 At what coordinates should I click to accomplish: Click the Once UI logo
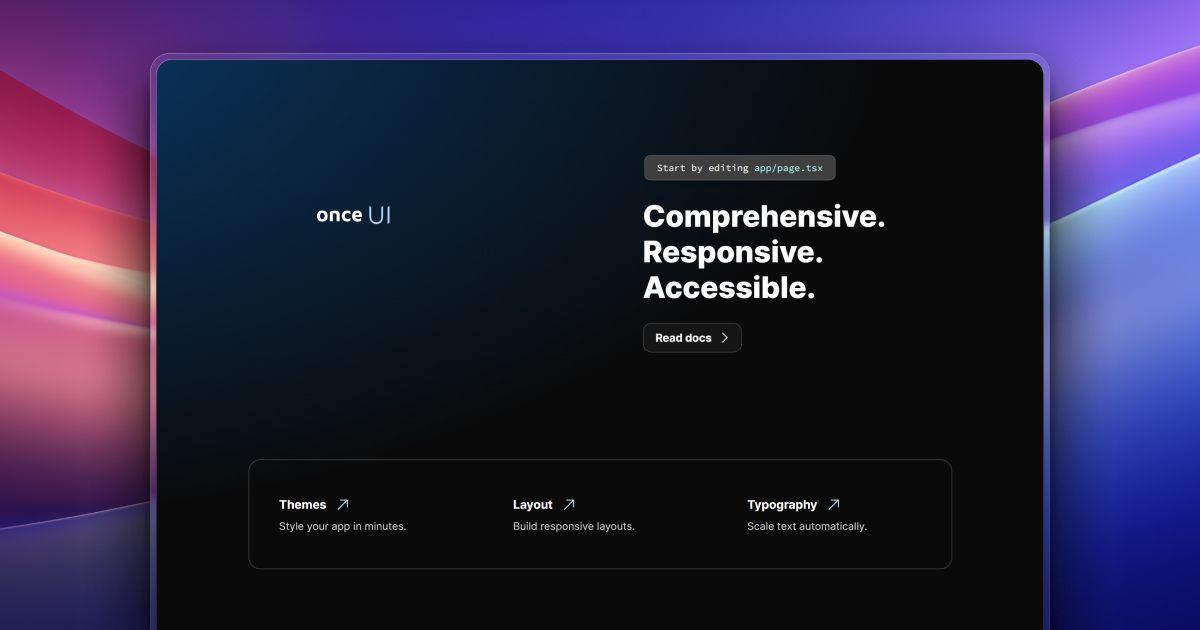pos(353,214)
